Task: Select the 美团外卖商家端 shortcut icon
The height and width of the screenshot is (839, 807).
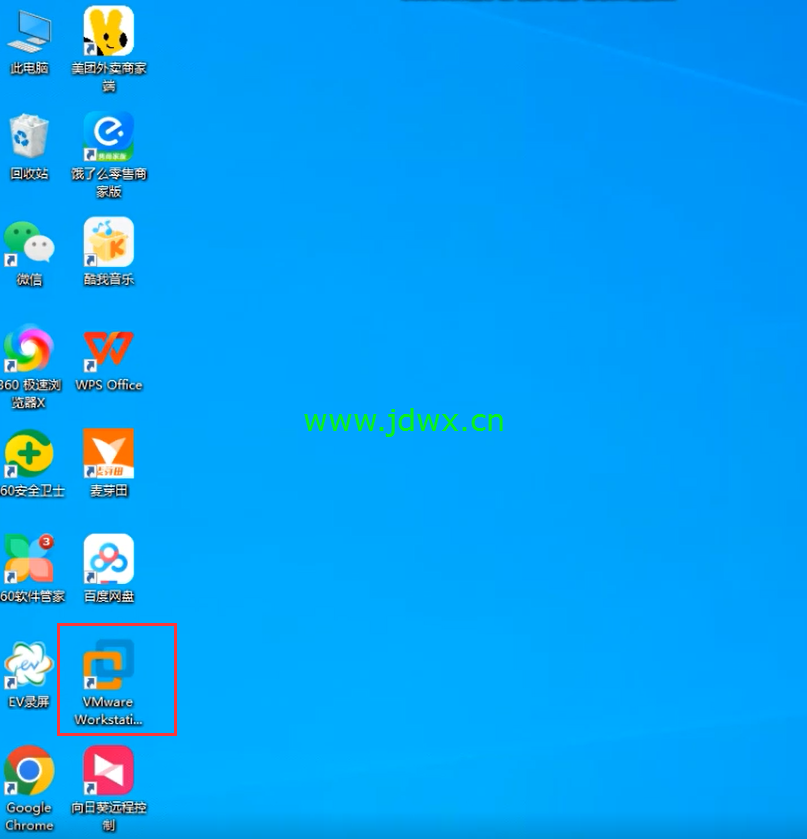Action: 109,31
